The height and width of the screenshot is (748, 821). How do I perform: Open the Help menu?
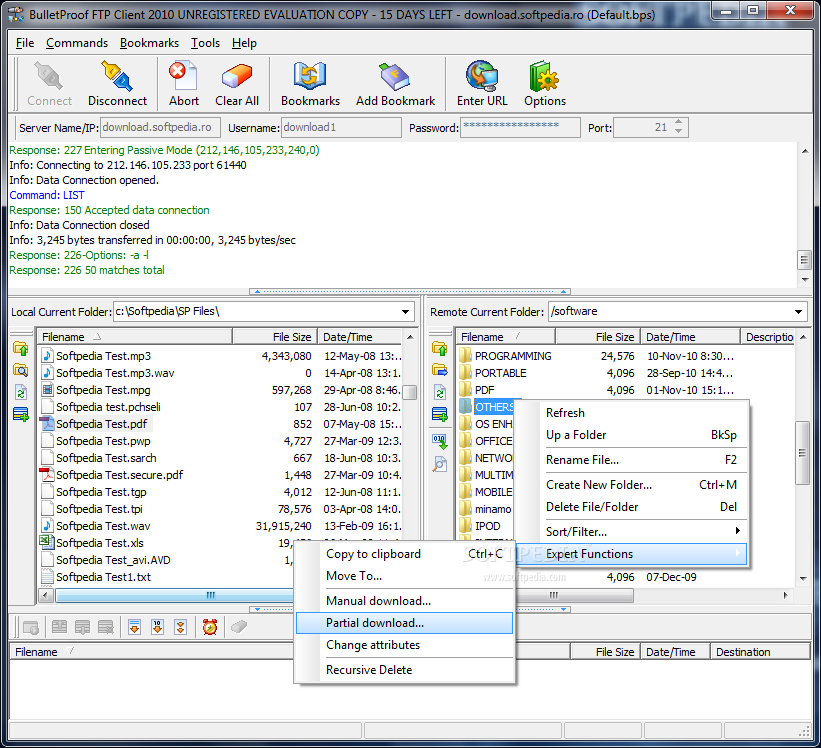pos(244,43)
